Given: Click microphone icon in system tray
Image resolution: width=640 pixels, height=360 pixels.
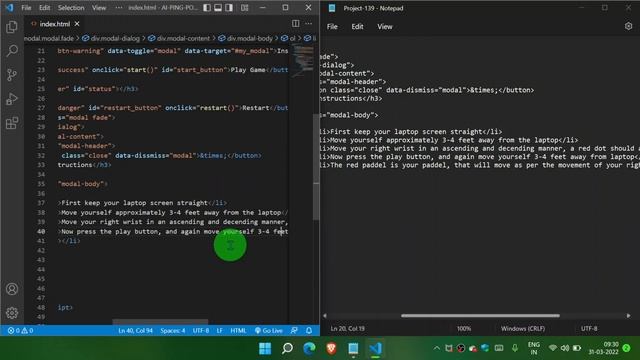Looking at the screenshot, I should [515, 348].
